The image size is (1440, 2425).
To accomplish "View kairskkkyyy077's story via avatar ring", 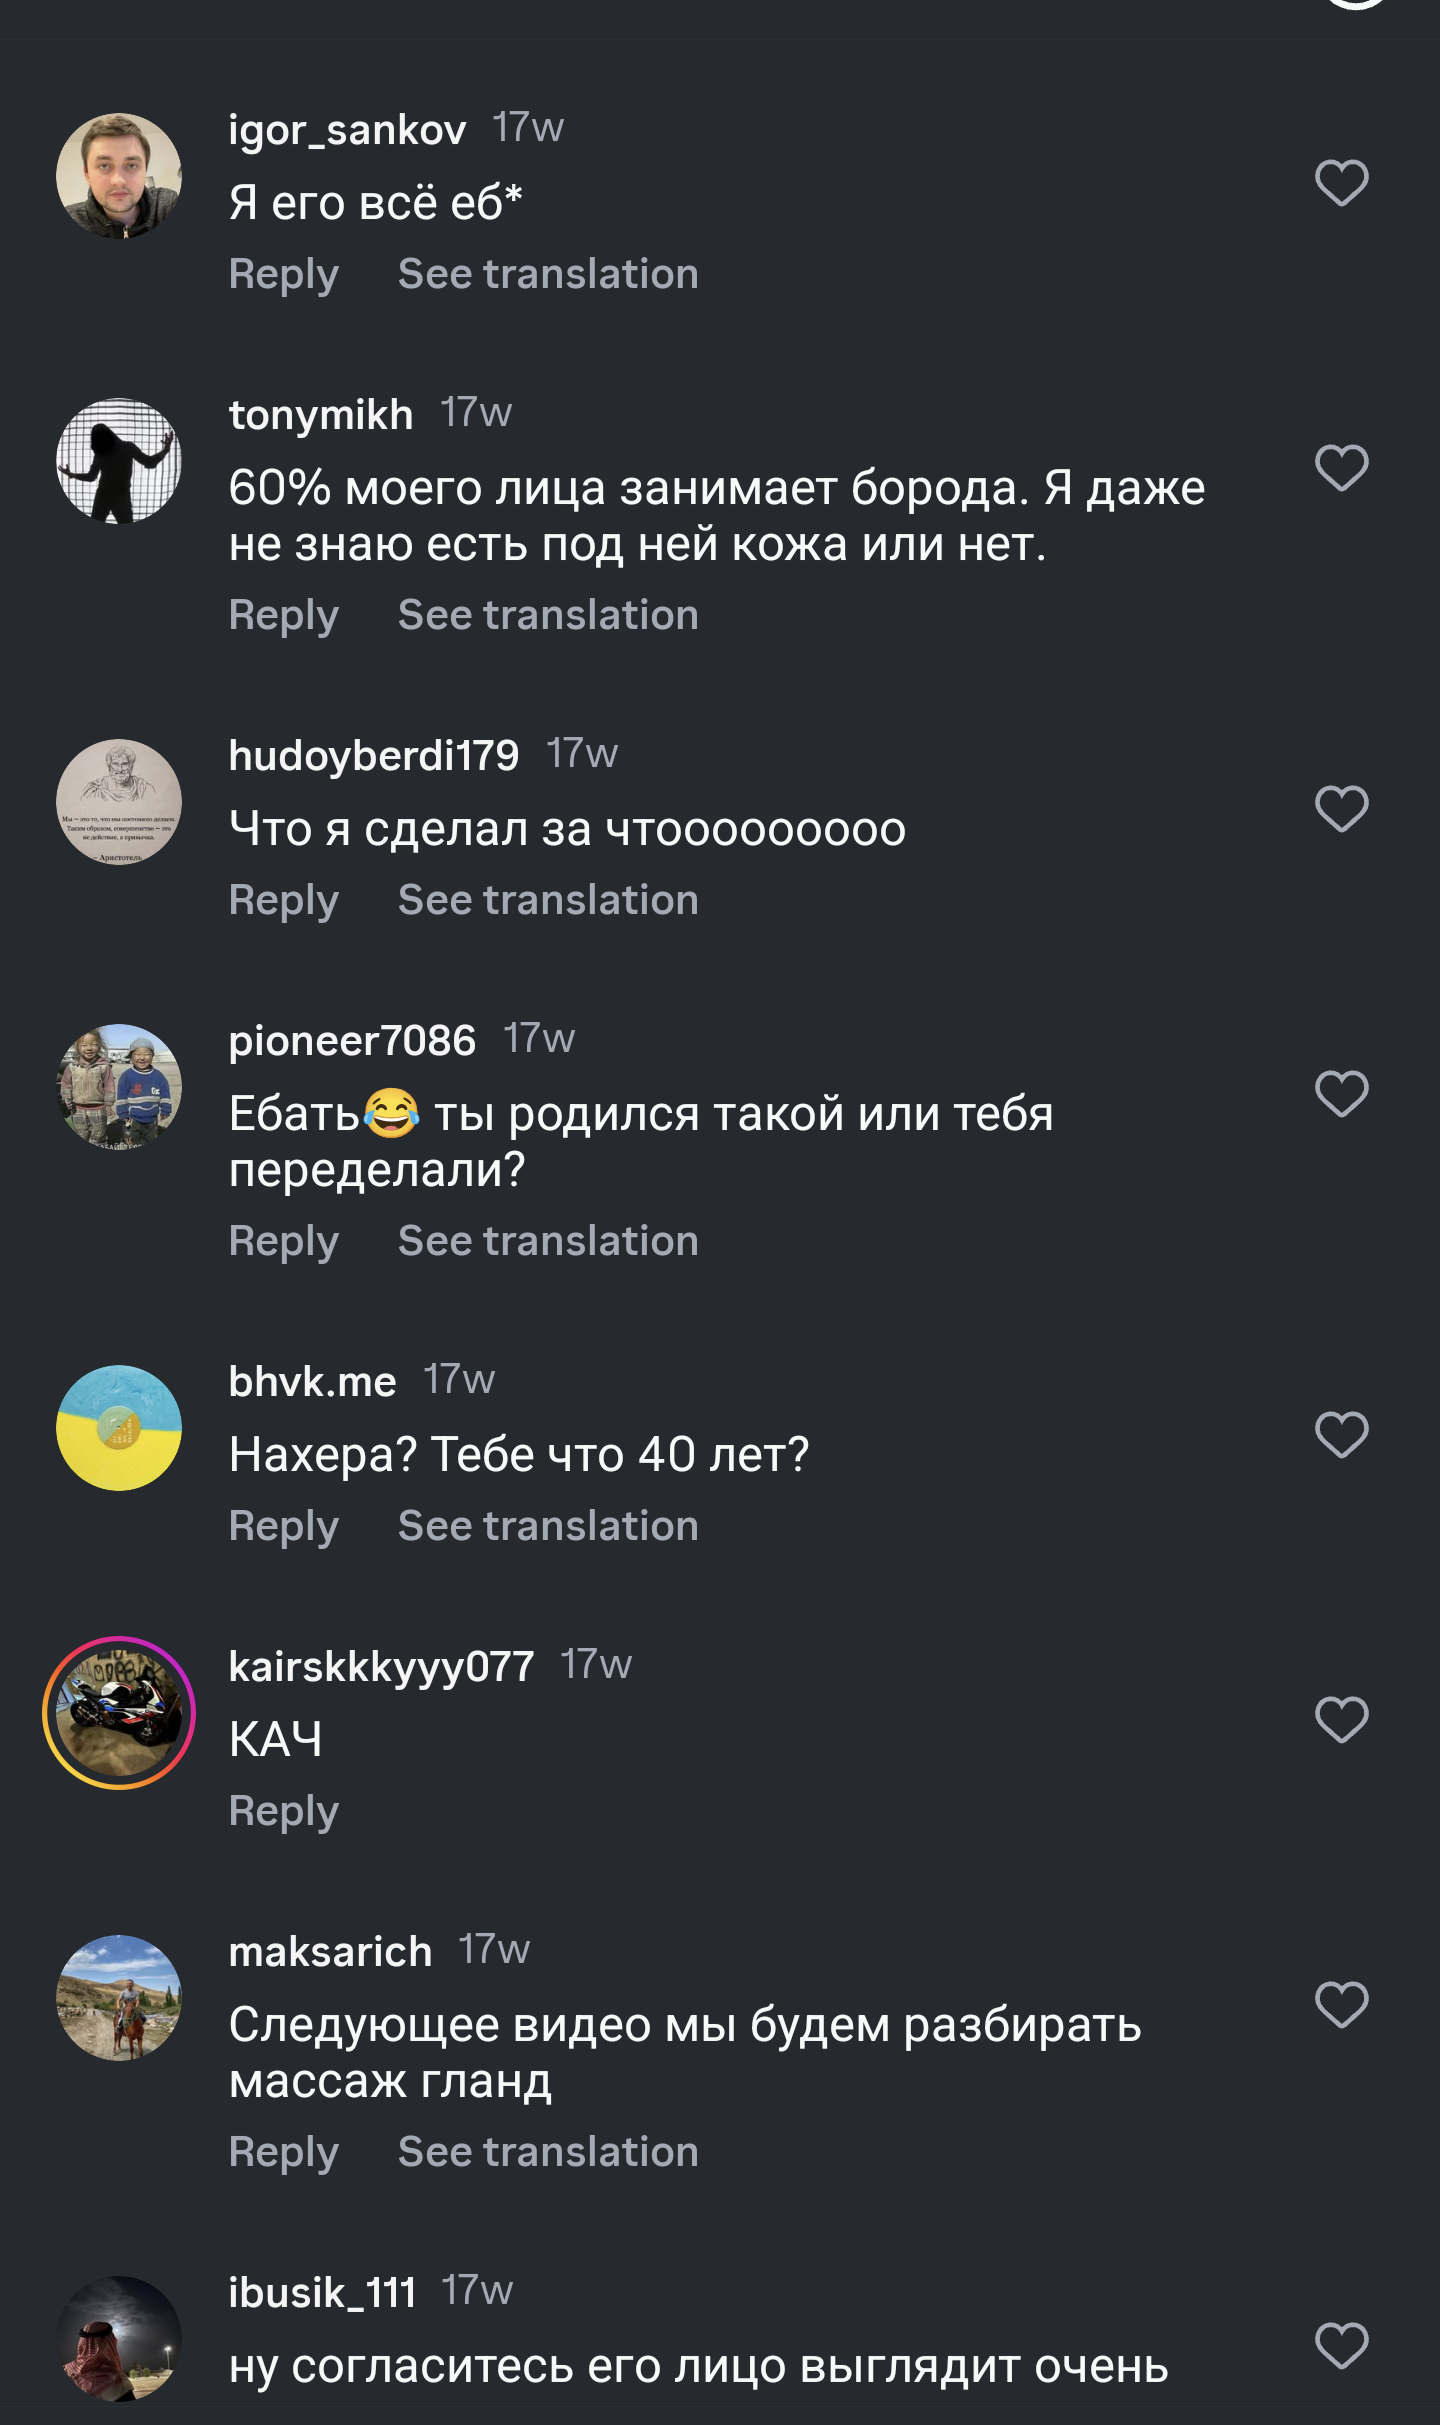I will pyautogui.click(x=119, y=1713).
